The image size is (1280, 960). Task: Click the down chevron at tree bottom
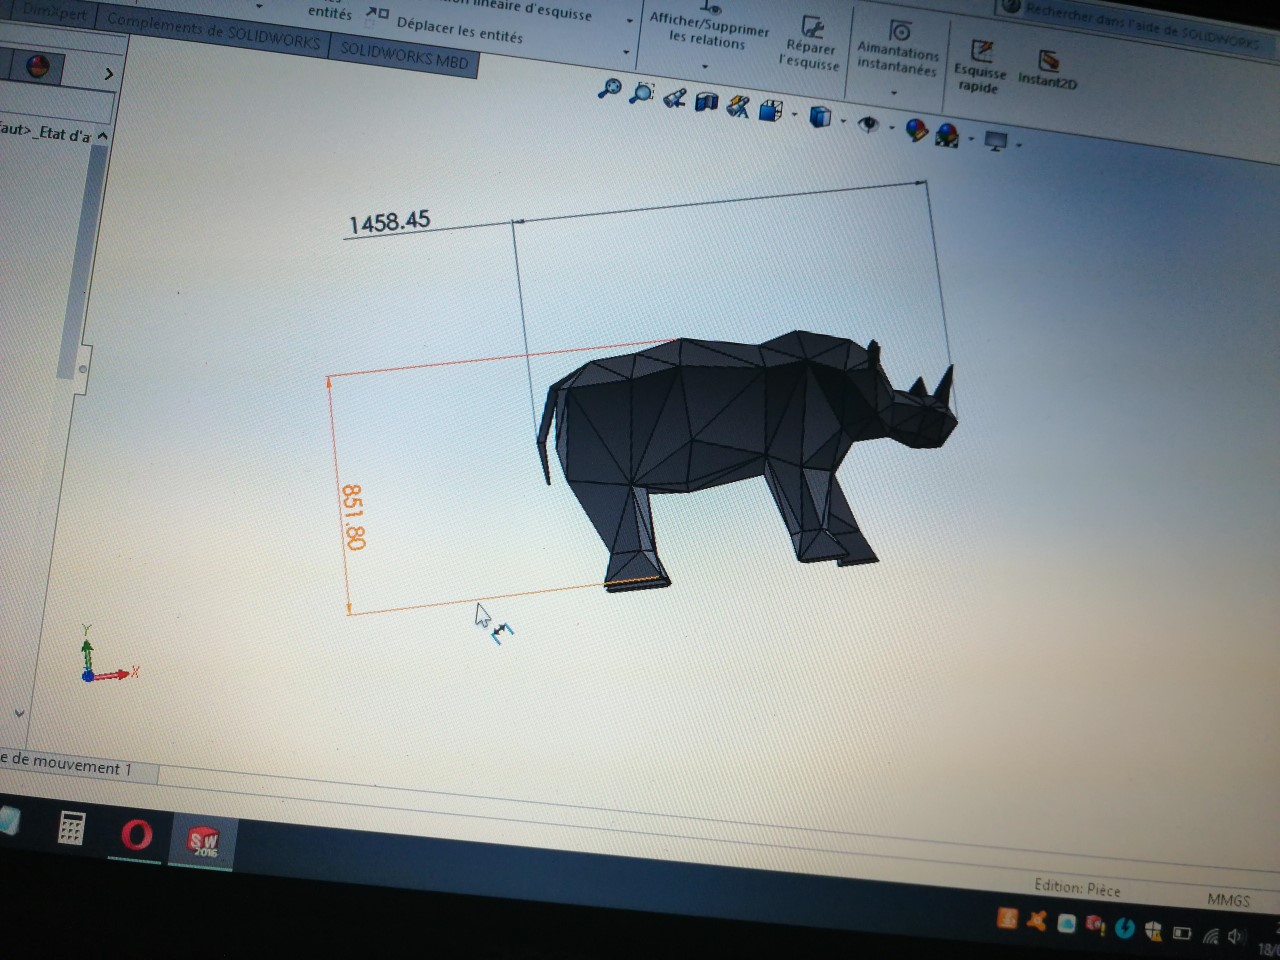tap(18, 713)
